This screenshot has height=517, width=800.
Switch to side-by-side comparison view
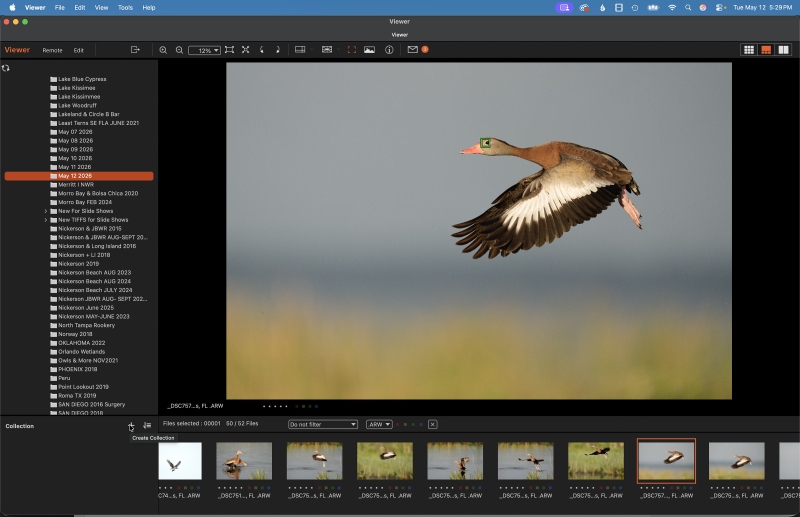pyautogui.click(x=783, y=50)
